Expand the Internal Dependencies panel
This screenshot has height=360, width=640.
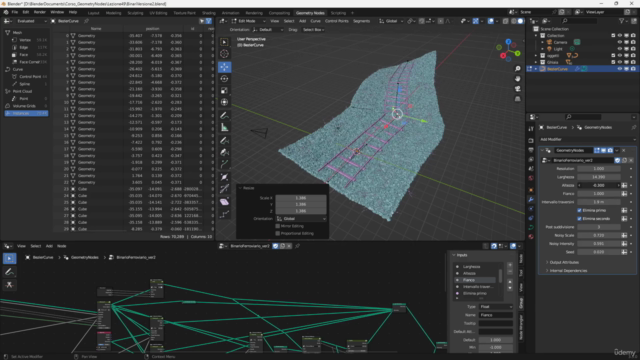[x=568, y=271]
